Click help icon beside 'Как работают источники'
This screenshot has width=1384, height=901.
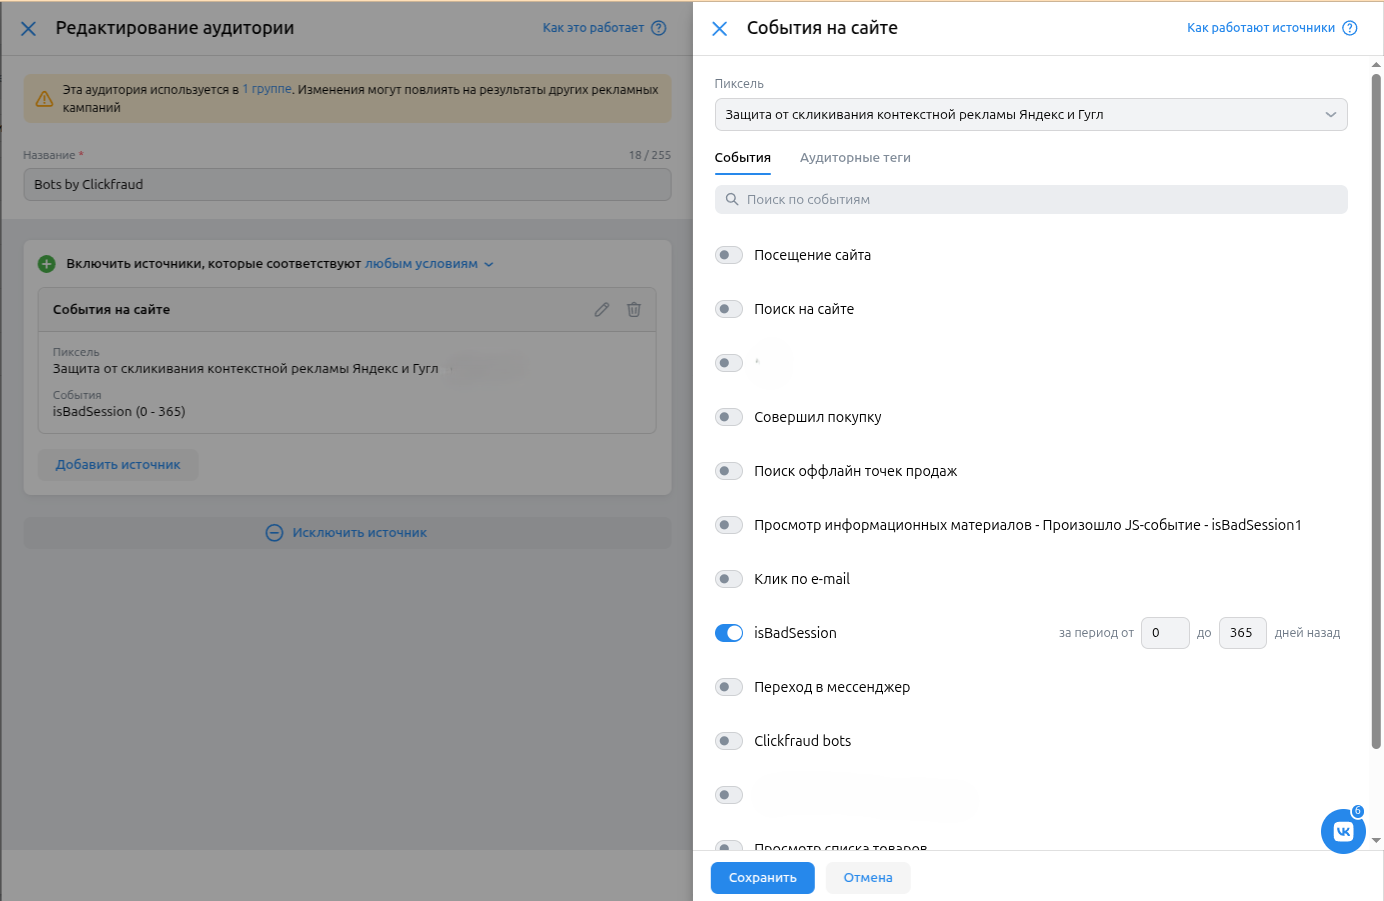1350,28
